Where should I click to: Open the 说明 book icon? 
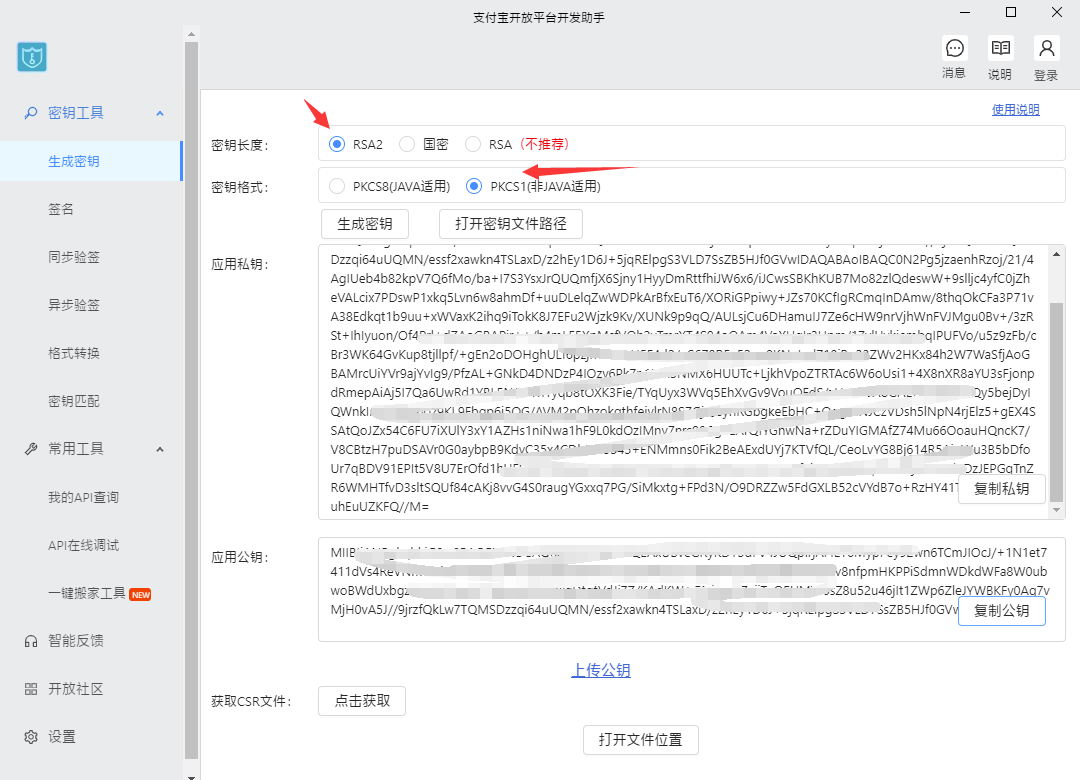coord(1000,48)
